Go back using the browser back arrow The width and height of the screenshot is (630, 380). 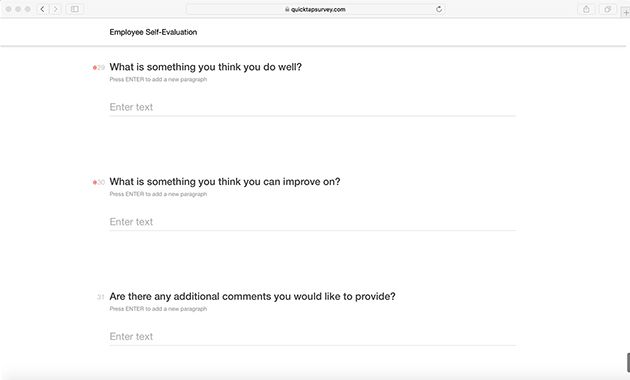(x=42, y=9)
